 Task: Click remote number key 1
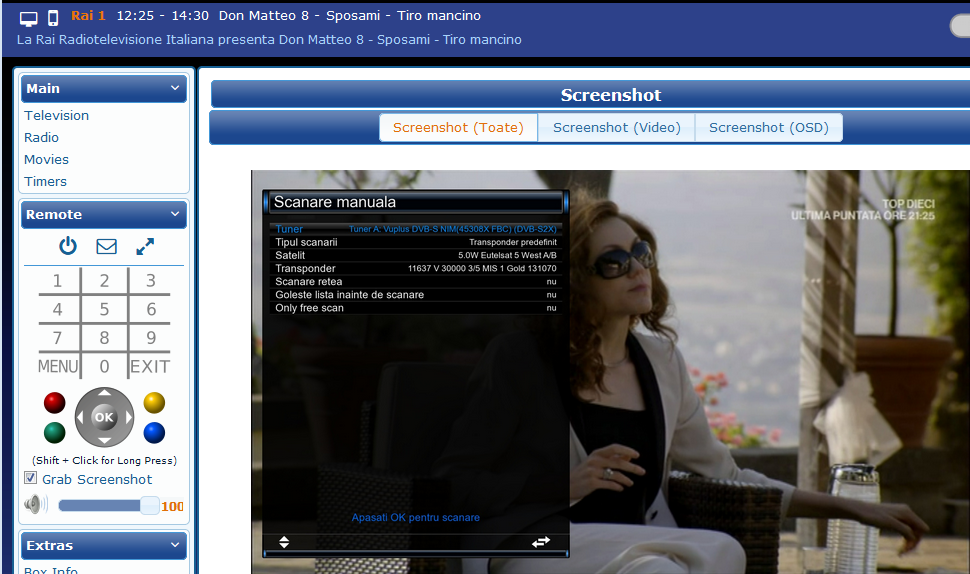pos(58,281)
